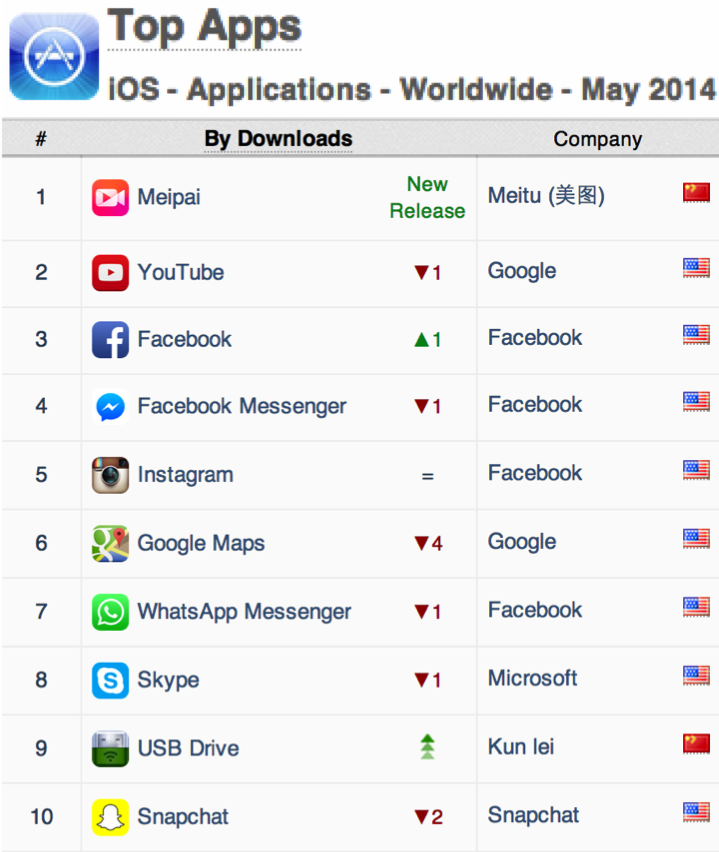Click the down 1 indicator for Skype
Viewport: 719px width, 852px height.
[428, 680]
